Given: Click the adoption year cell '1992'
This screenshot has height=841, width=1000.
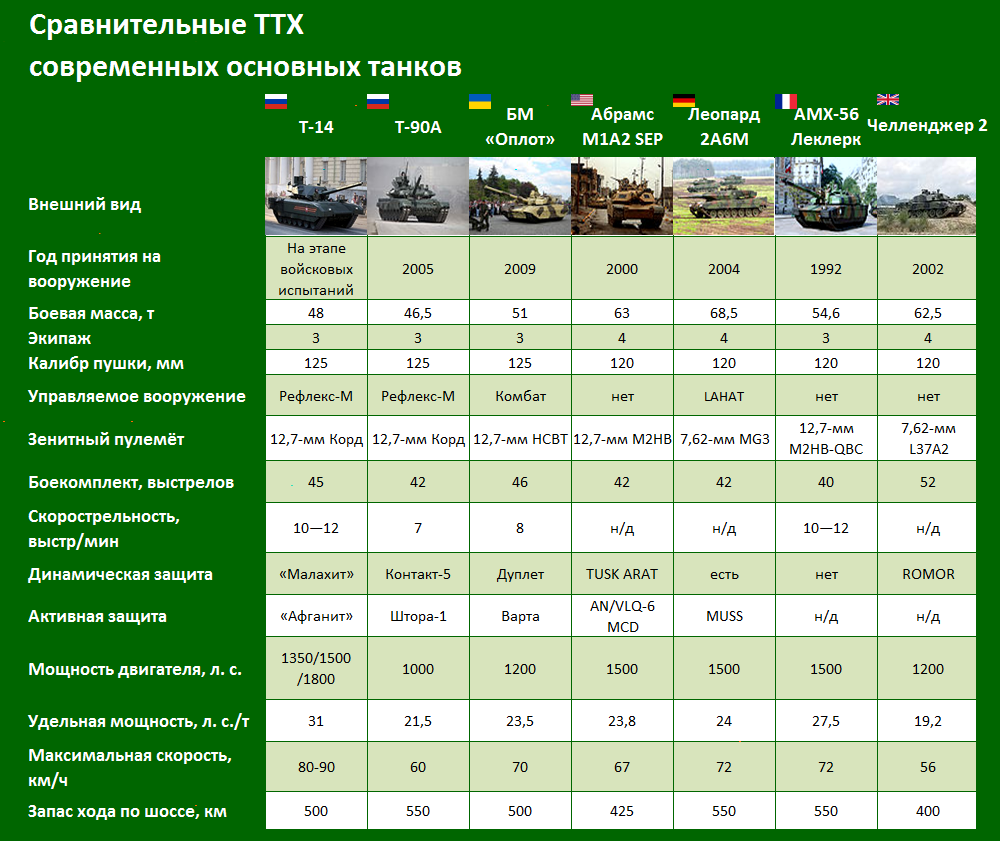Looking at the screenshot, I should coord(826,268).
